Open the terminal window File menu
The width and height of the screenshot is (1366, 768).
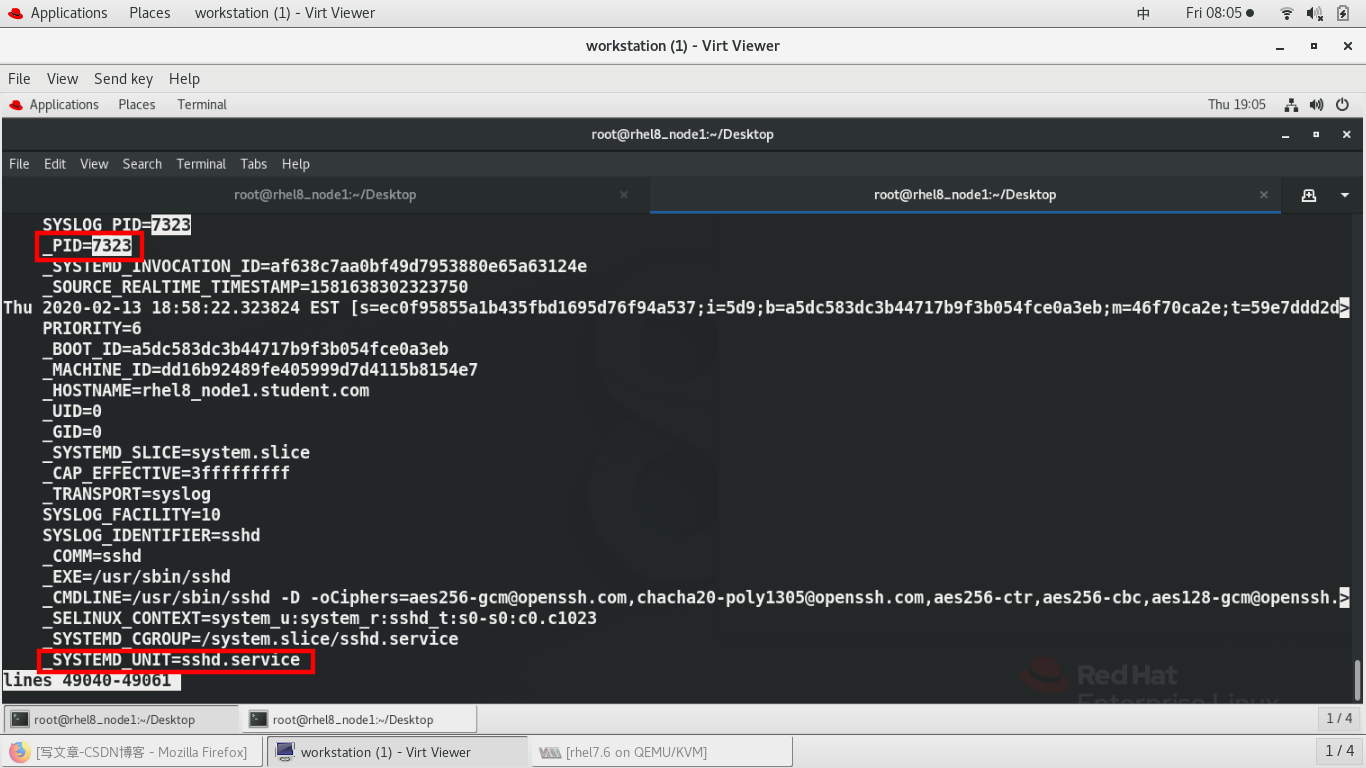pyautogui.click(x=19, y=164)
